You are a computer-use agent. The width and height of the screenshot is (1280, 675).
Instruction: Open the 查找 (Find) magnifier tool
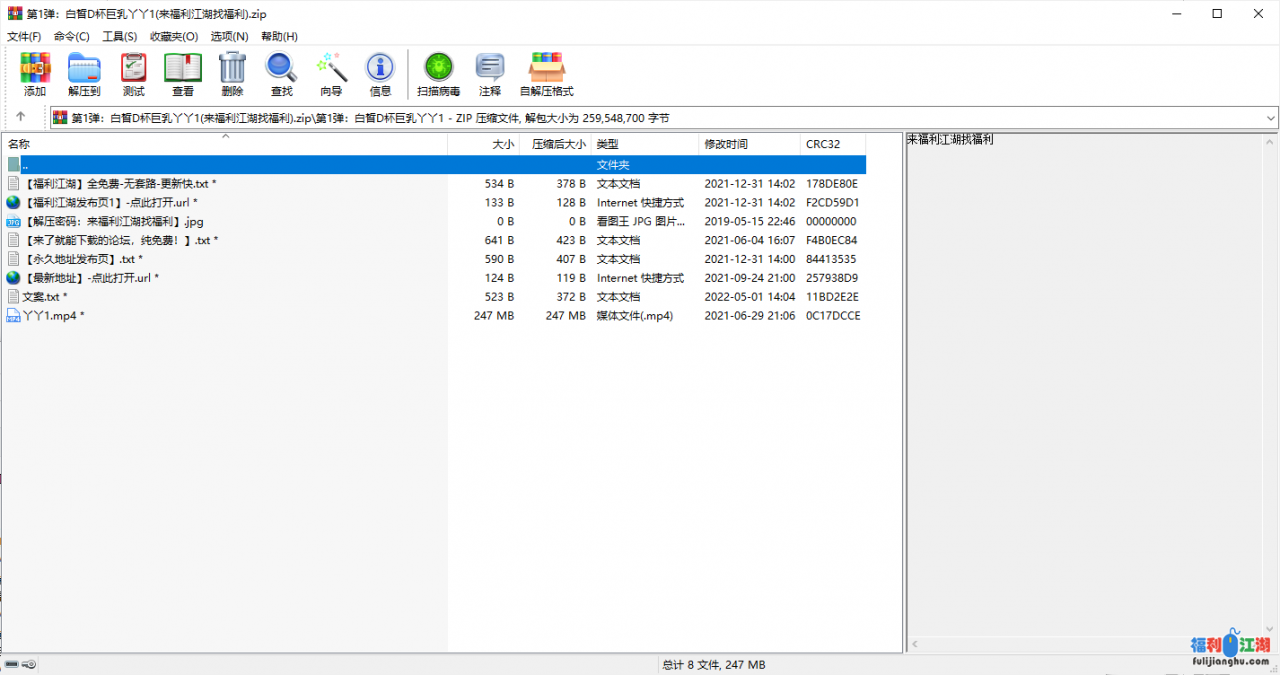(x=281, y=74)
